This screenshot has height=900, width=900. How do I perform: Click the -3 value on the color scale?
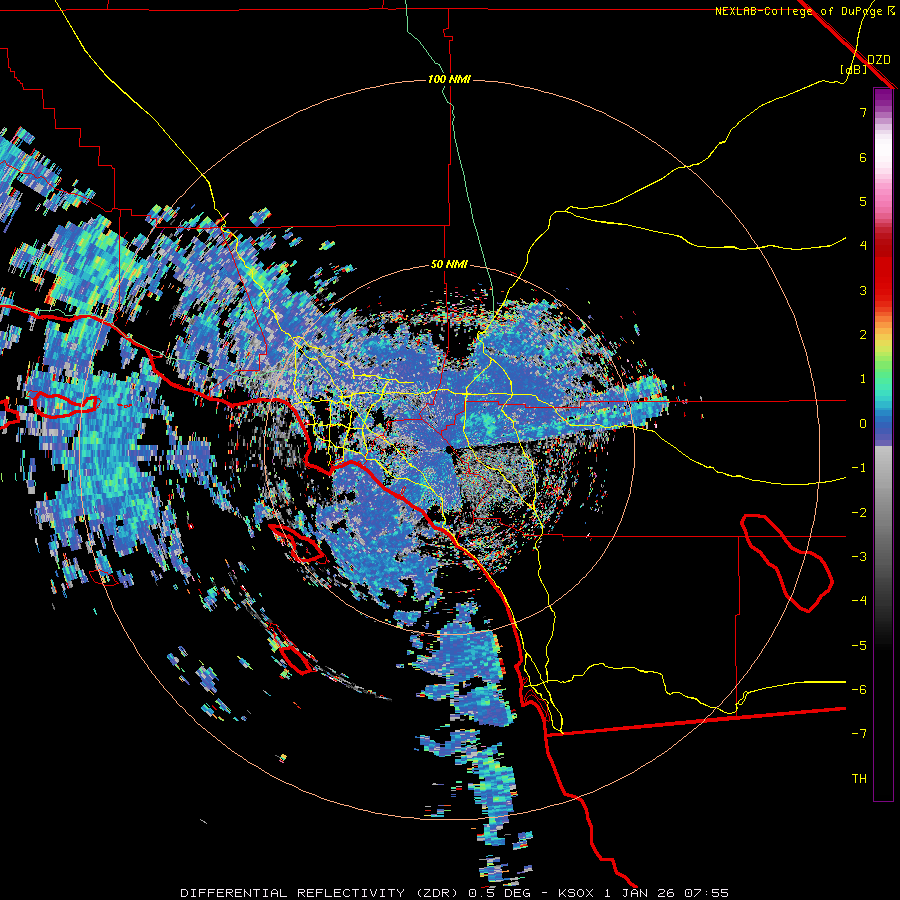click(859, 557)
